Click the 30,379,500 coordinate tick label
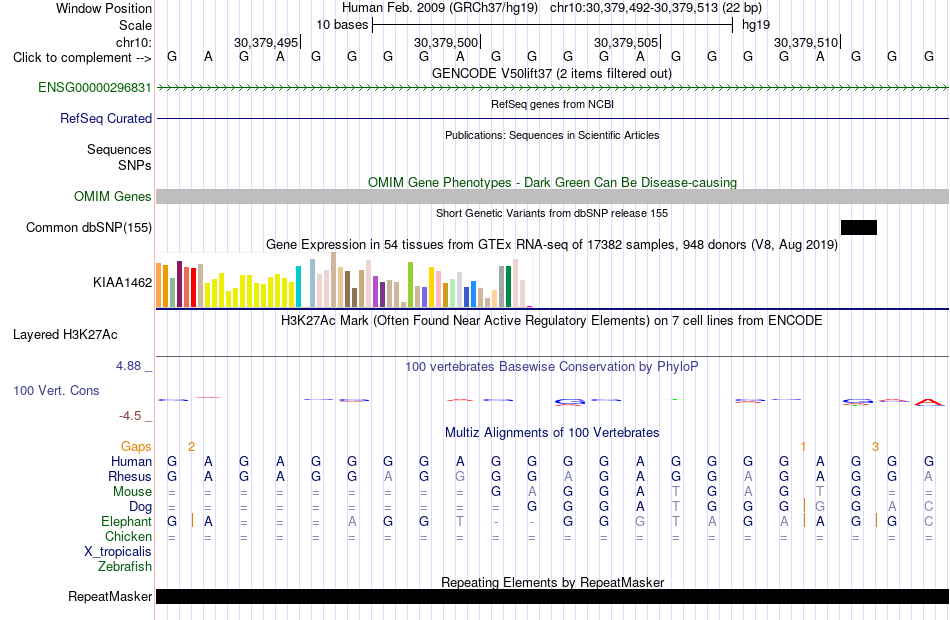 446,42
